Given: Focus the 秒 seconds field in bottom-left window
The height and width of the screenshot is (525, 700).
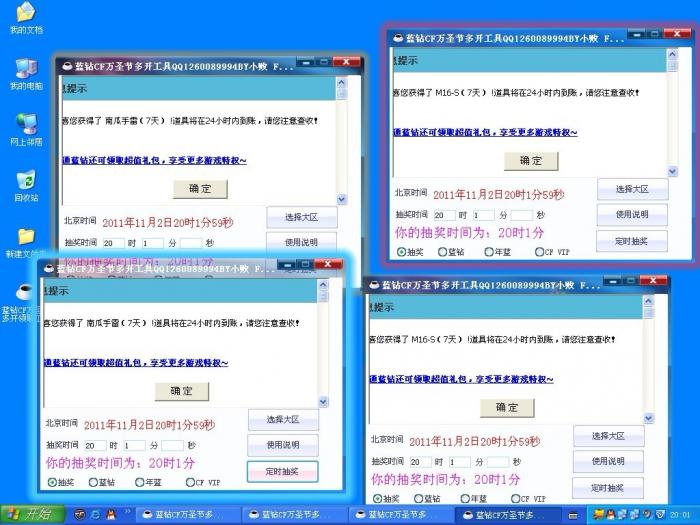Looking at the screenshot, I should pyautogui.click(x=172, y=446).
